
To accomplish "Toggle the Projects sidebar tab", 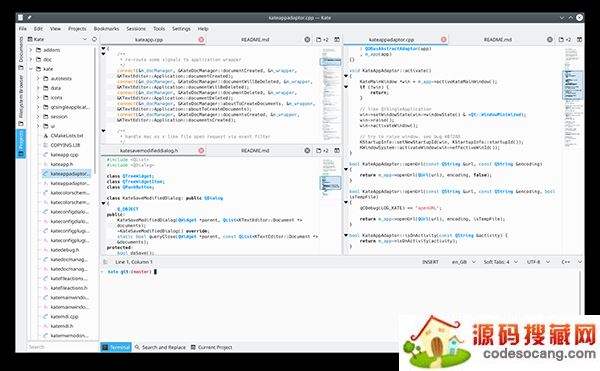I will (x=21, y=143).
